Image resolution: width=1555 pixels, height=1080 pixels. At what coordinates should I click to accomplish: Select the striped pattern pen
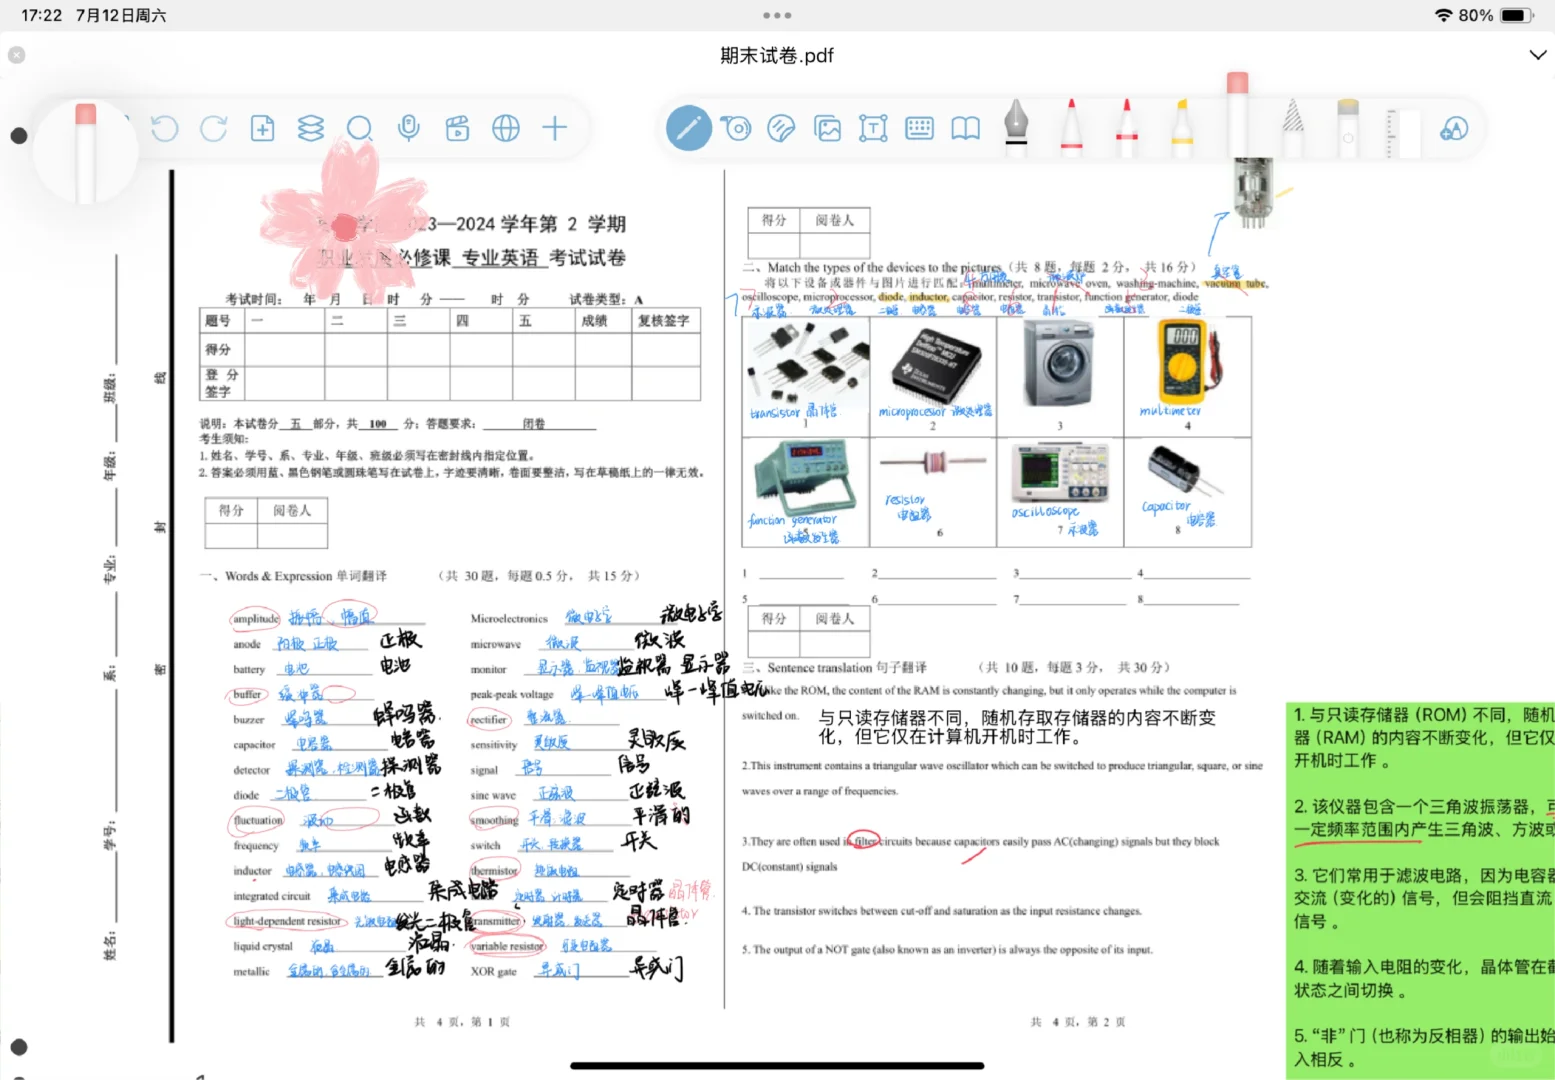coord(1292,126)
